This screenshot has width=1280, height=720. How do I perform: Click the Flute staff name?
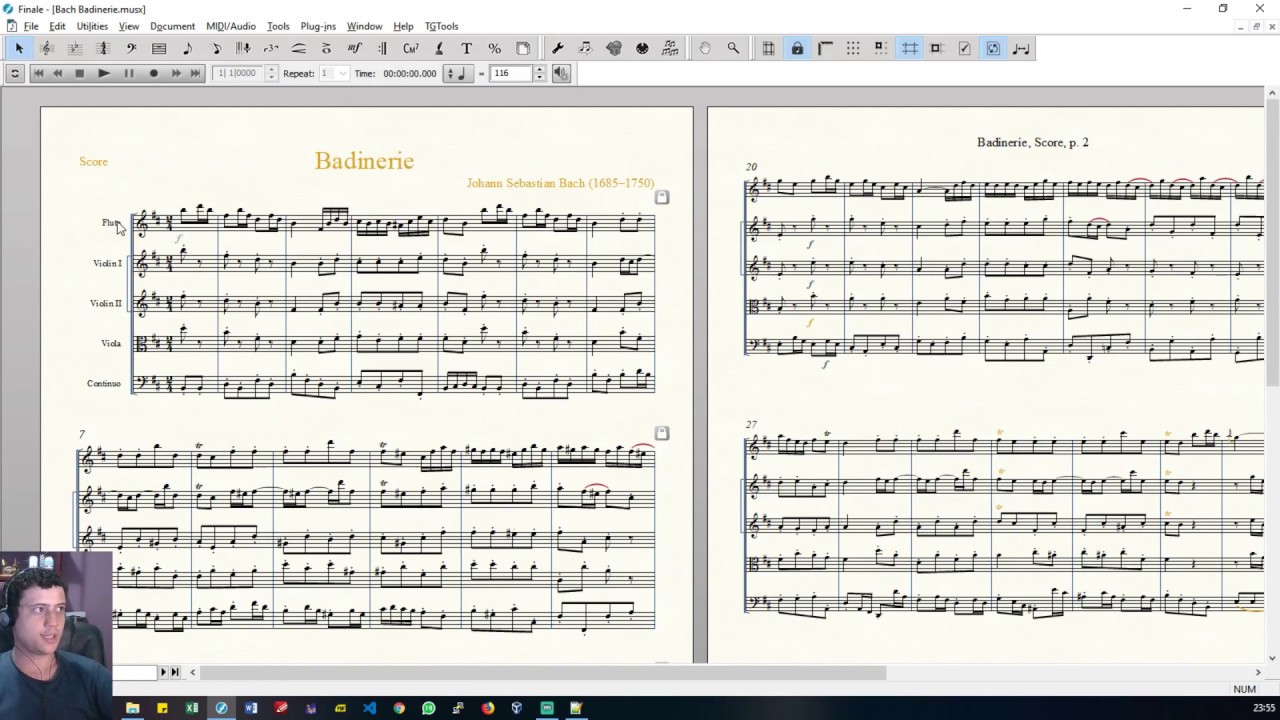[110, 222]
